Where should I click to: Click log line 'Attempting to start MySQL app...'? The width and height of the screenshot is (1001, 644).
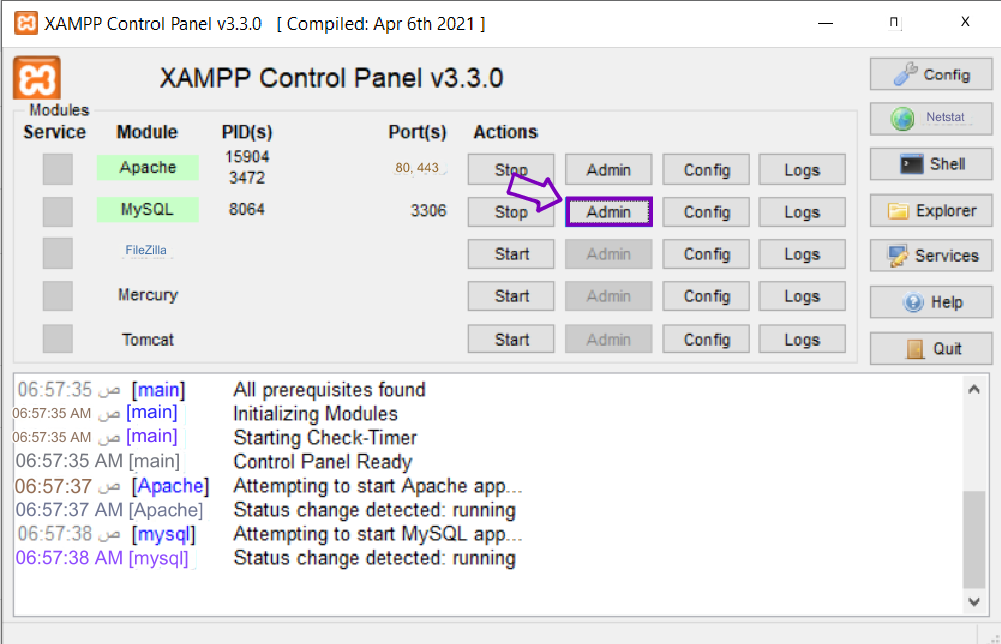377,534
